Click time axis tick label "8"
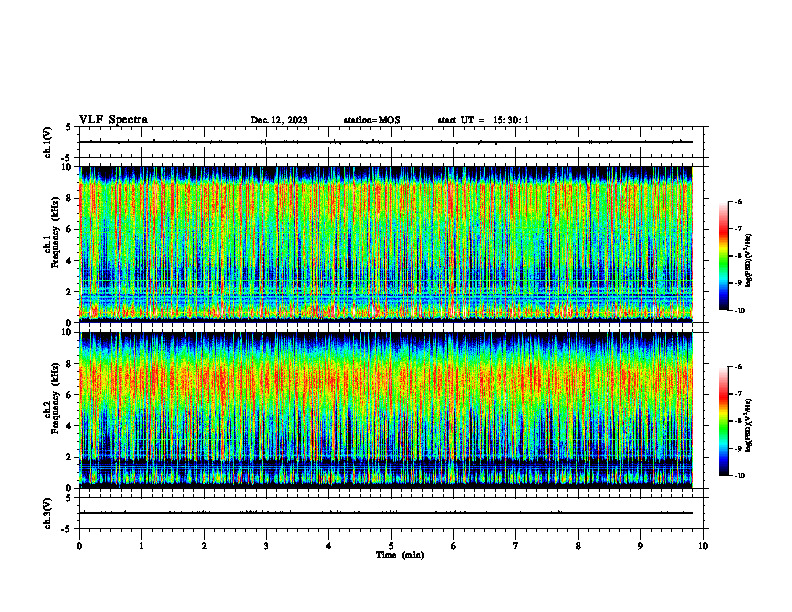 578,546
